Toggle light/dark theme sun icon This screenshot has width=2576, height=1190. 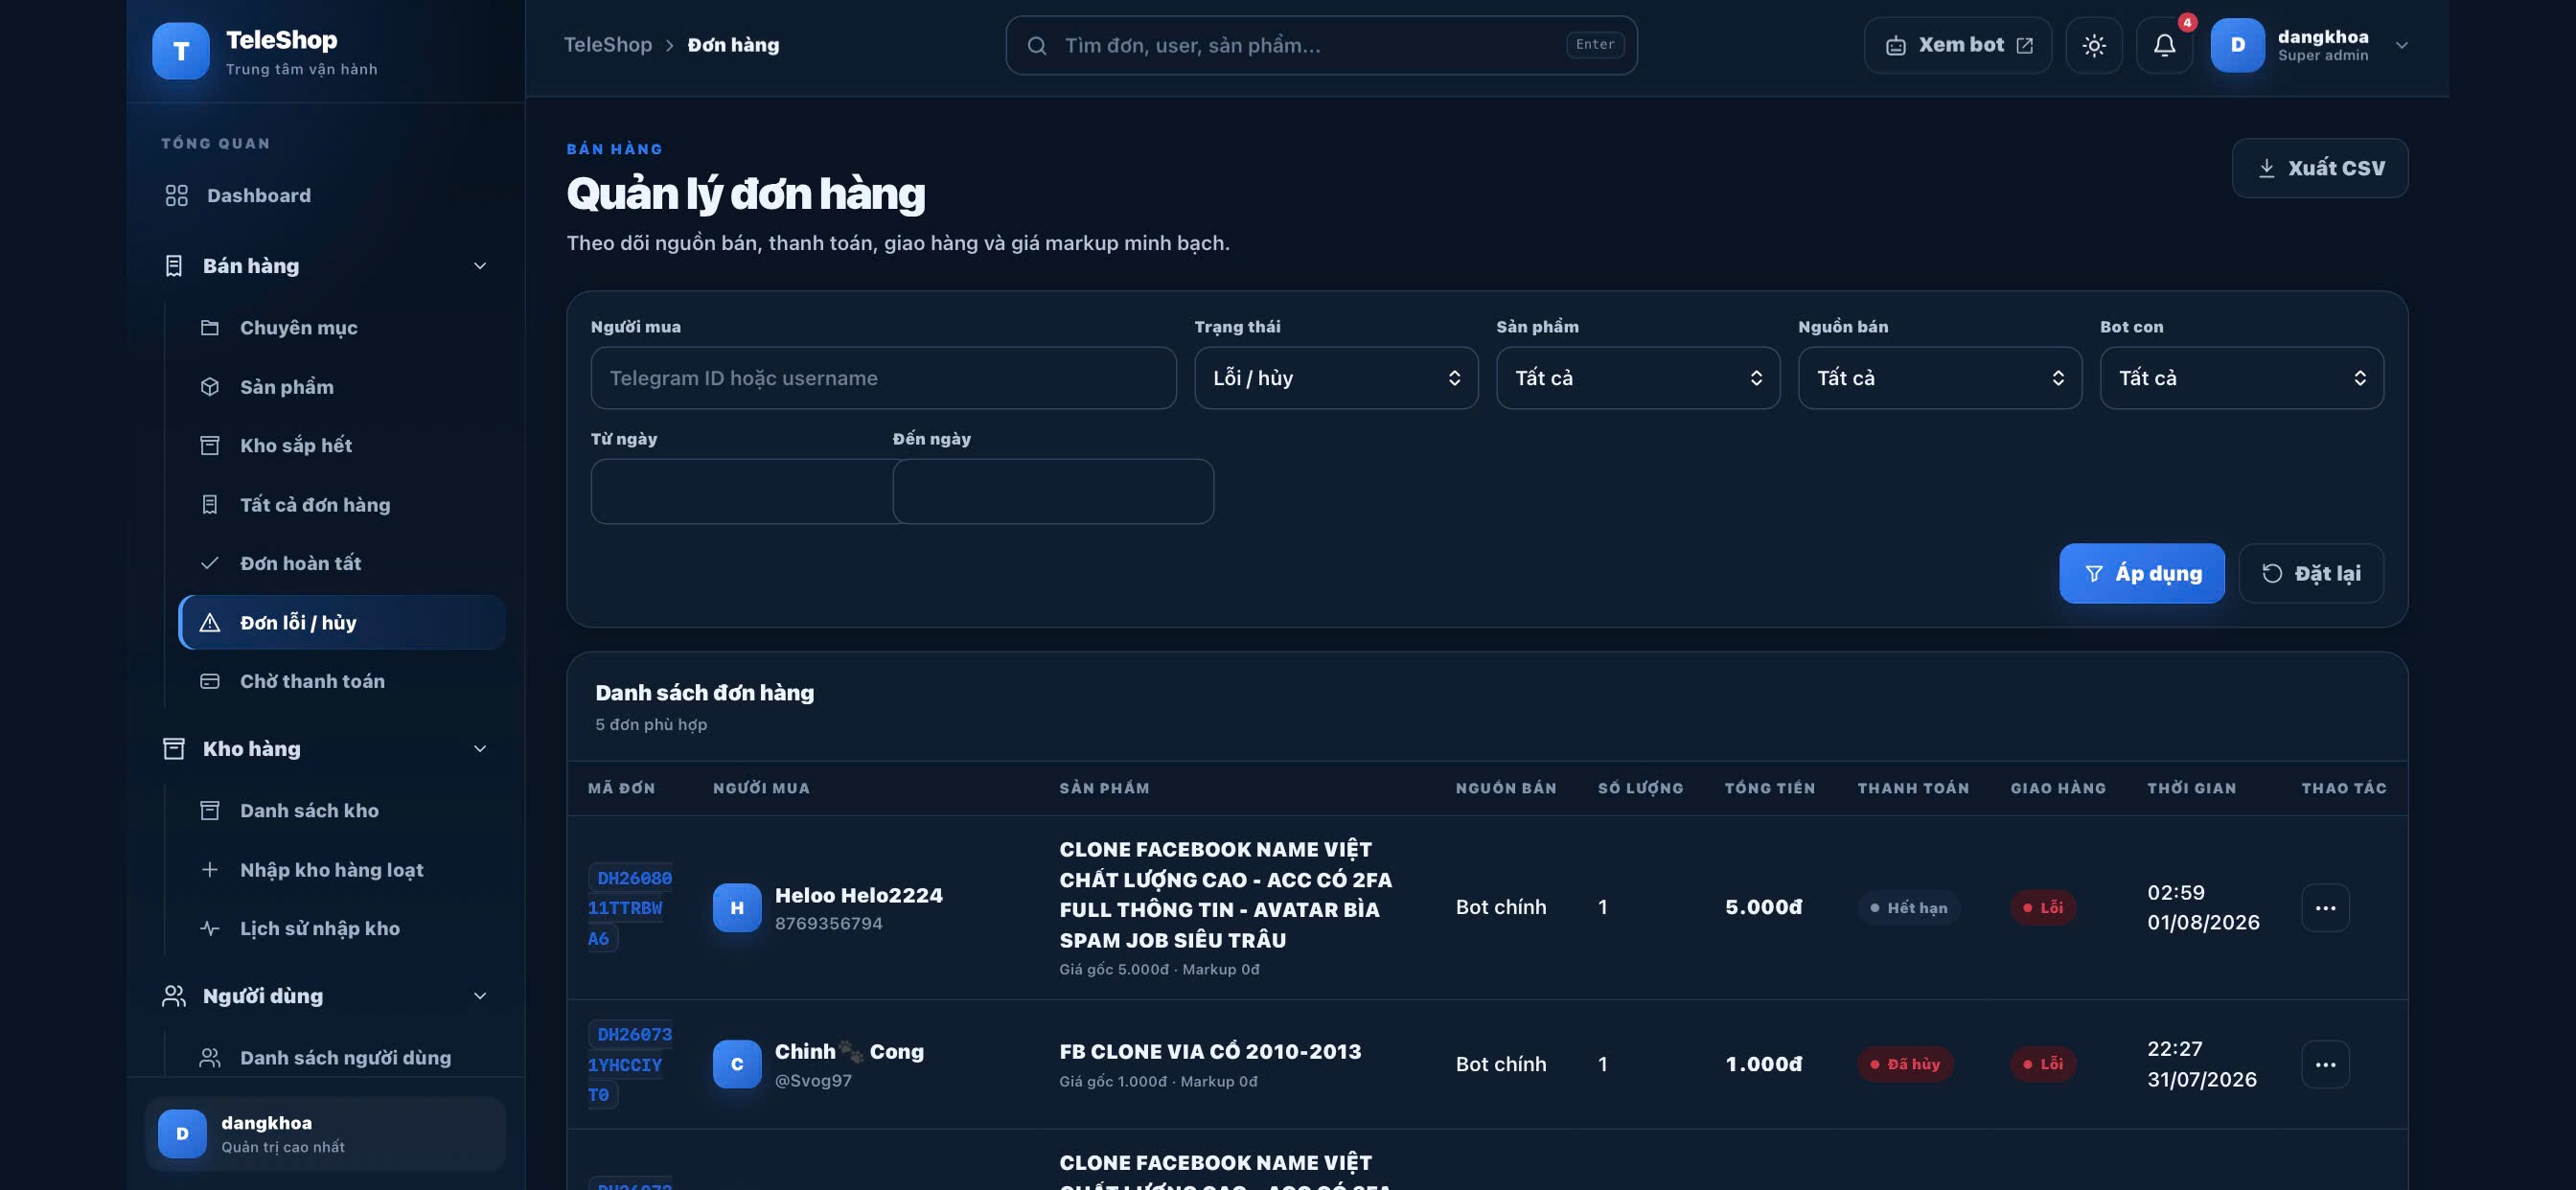pos(2094,45)
